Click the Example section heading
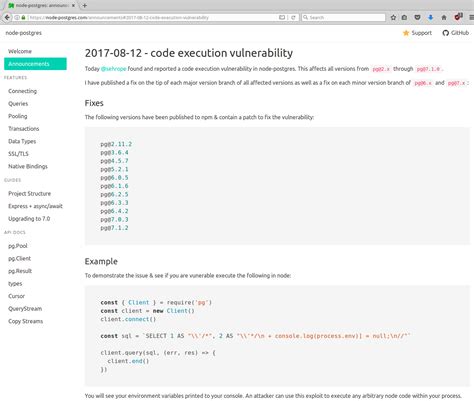This screenshot has height=401, width=474. [101, 261]
